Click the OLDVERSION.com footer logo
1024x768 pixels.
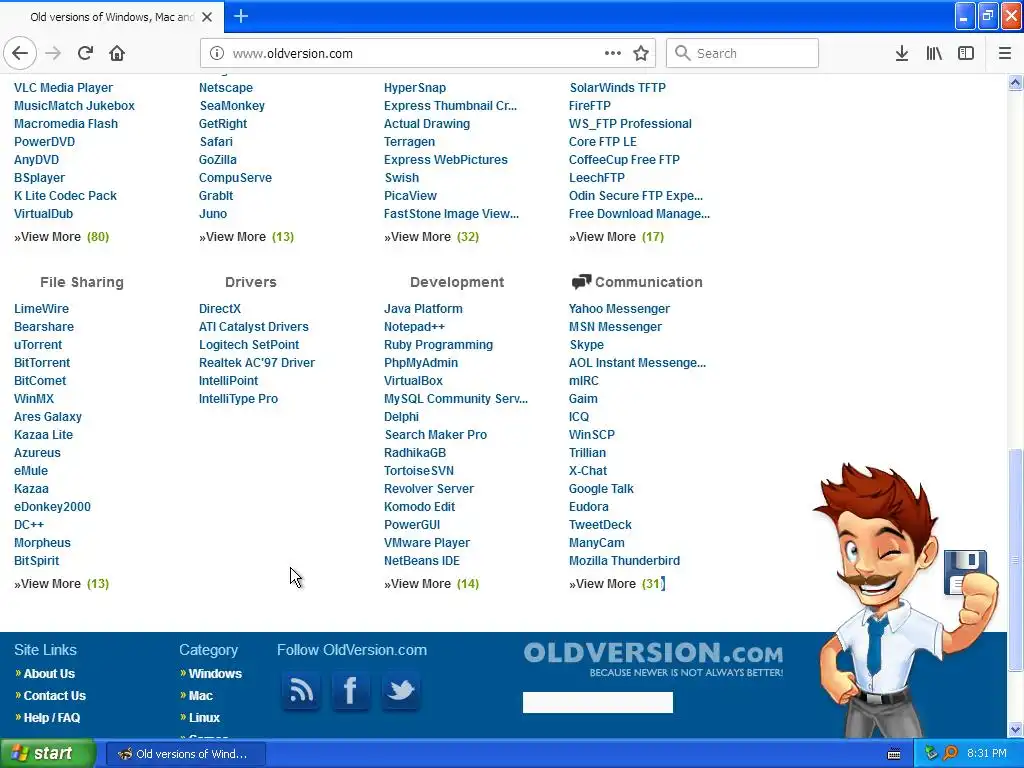tap(653, 659)
